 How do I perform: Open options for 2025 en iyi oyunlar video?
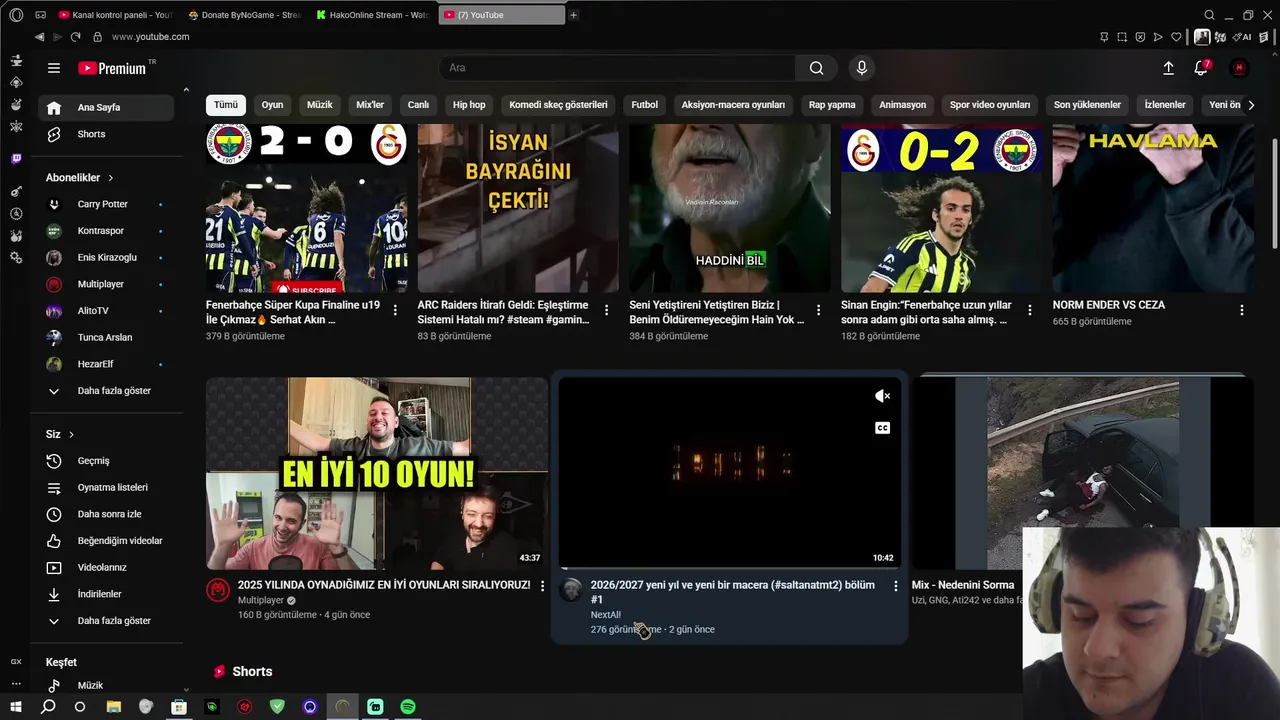542,586
